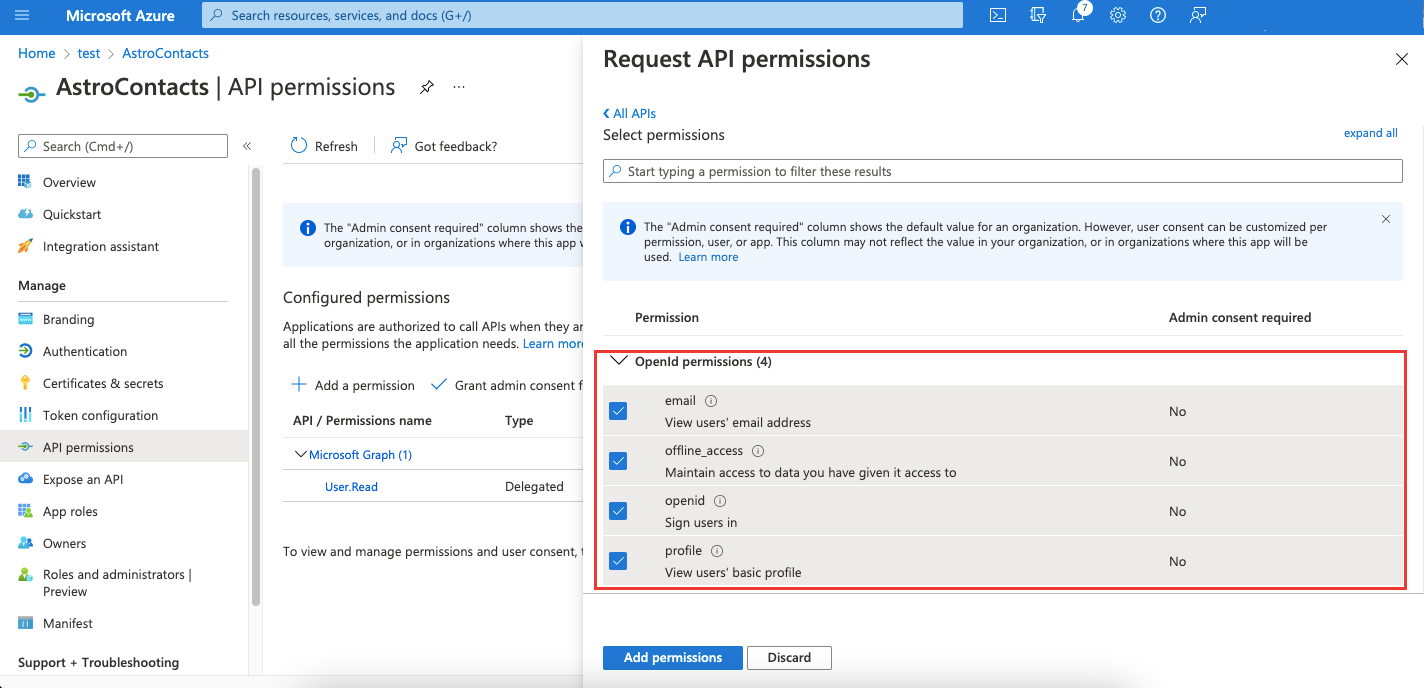The width and height of the screenshot is (1424, 688).
Task: Click the Manifest icon in sidebar
Action: coord(25,623)
